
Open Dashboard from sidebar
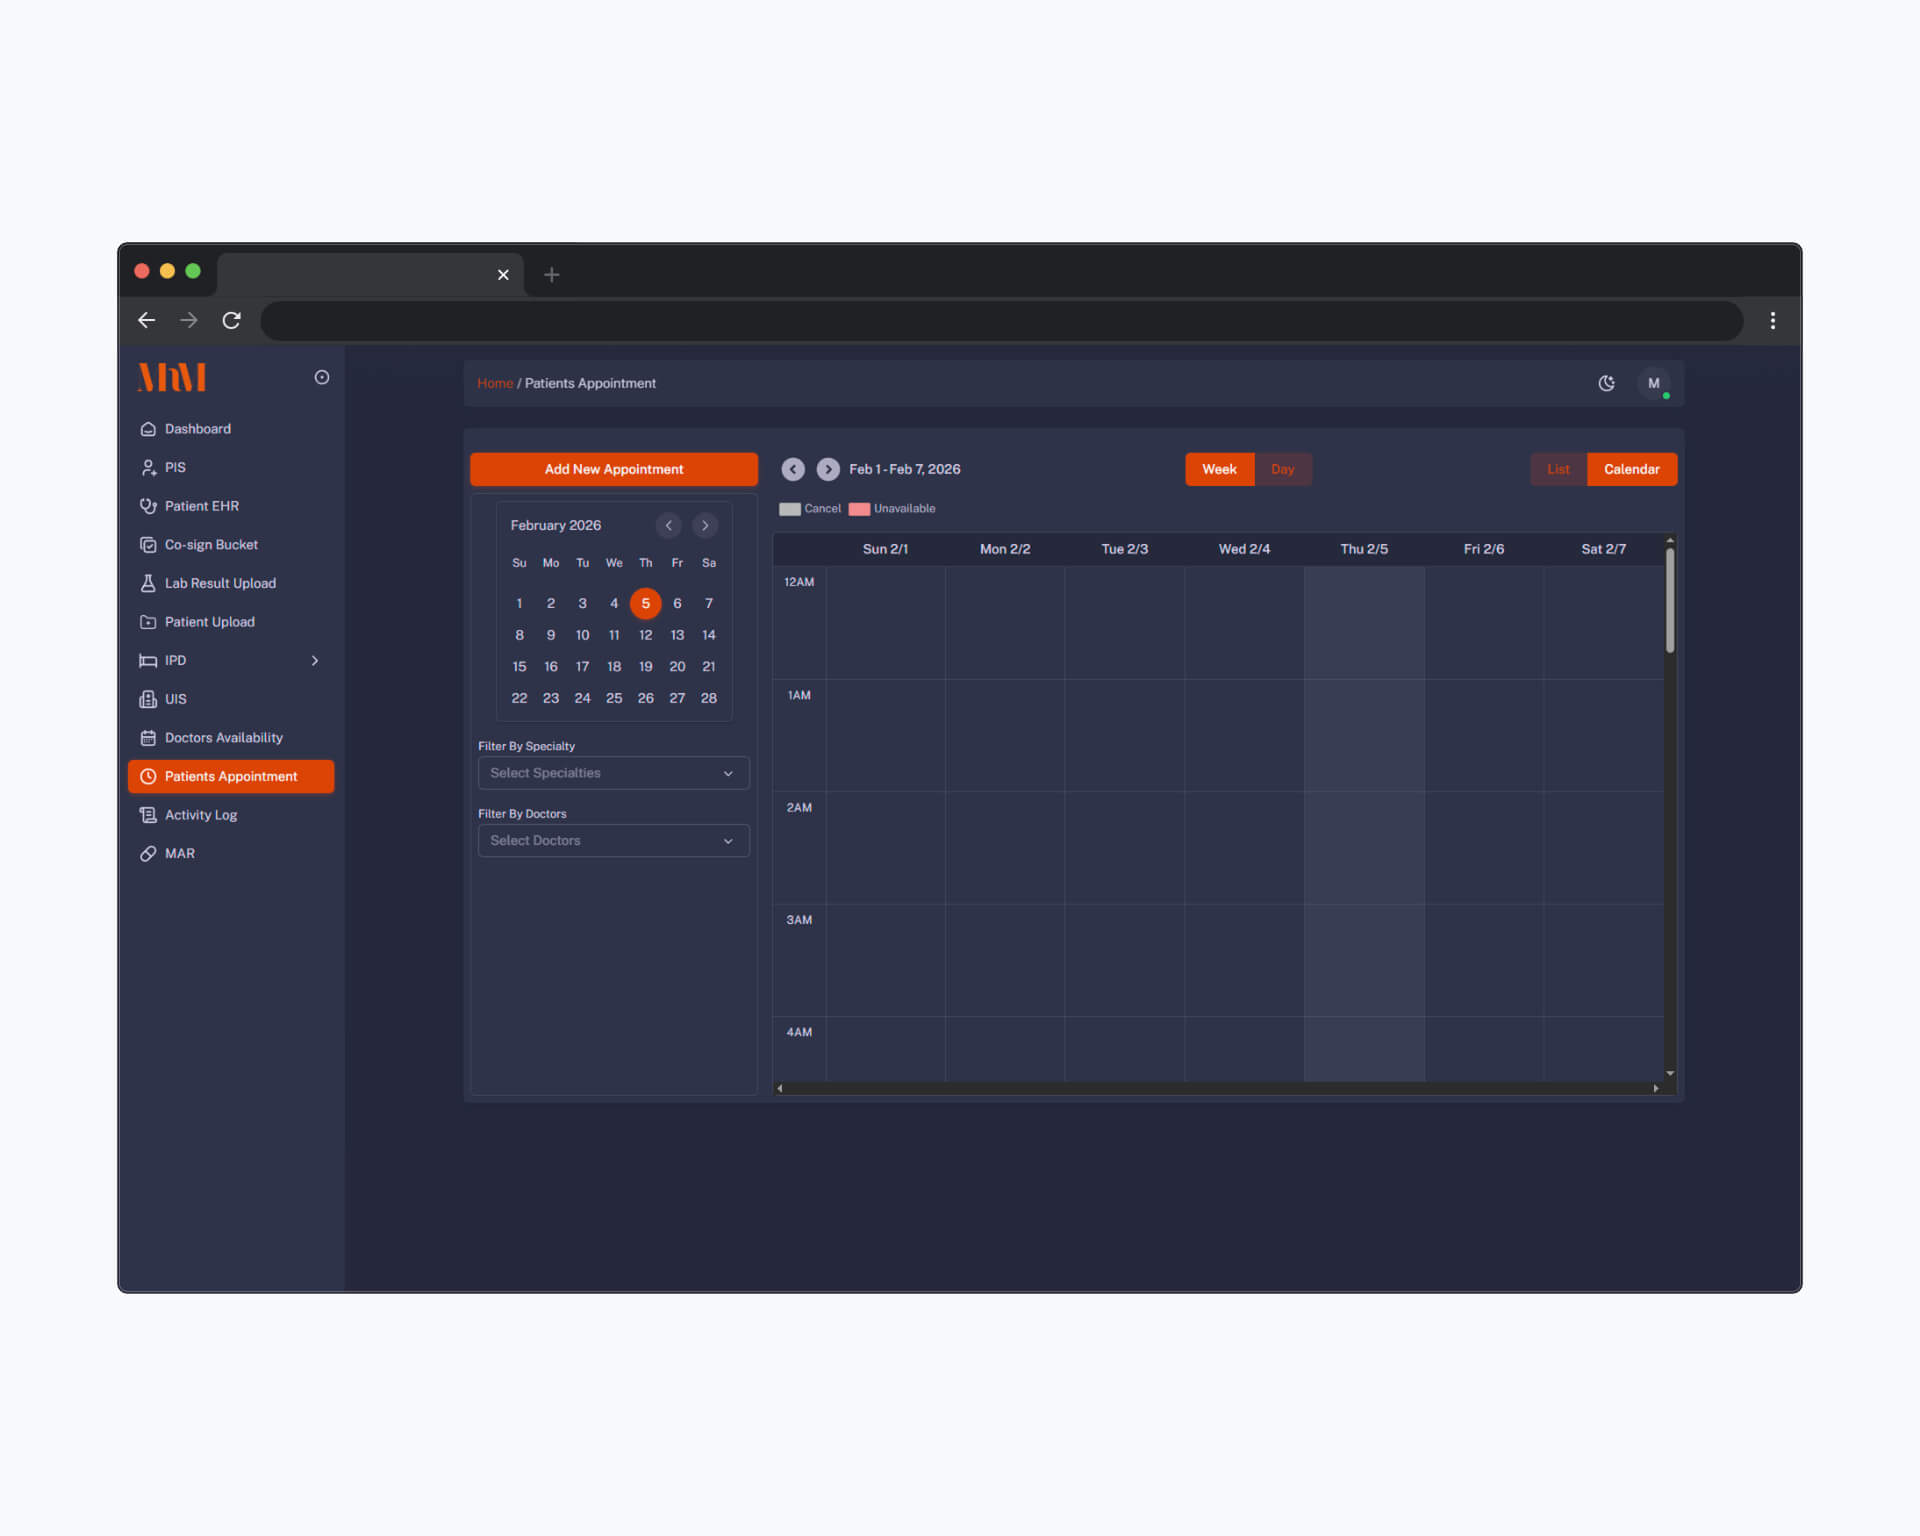(197, 429)
